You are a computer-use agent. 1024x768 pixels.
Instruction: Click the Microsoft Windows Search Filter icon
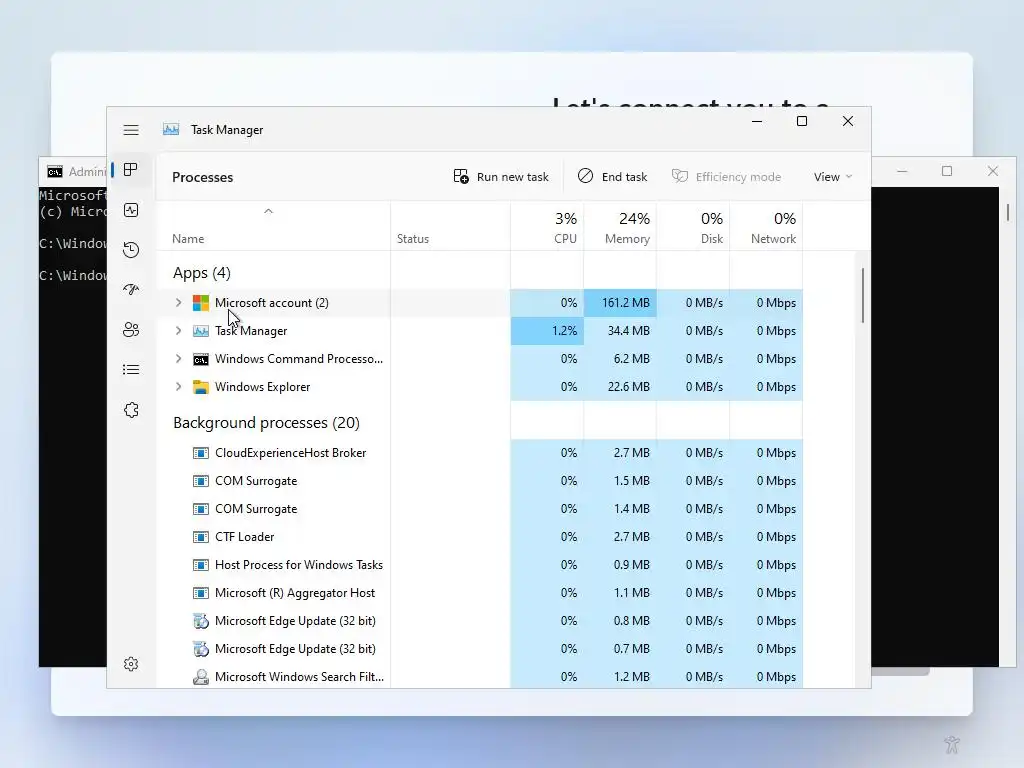coord(200,677)
